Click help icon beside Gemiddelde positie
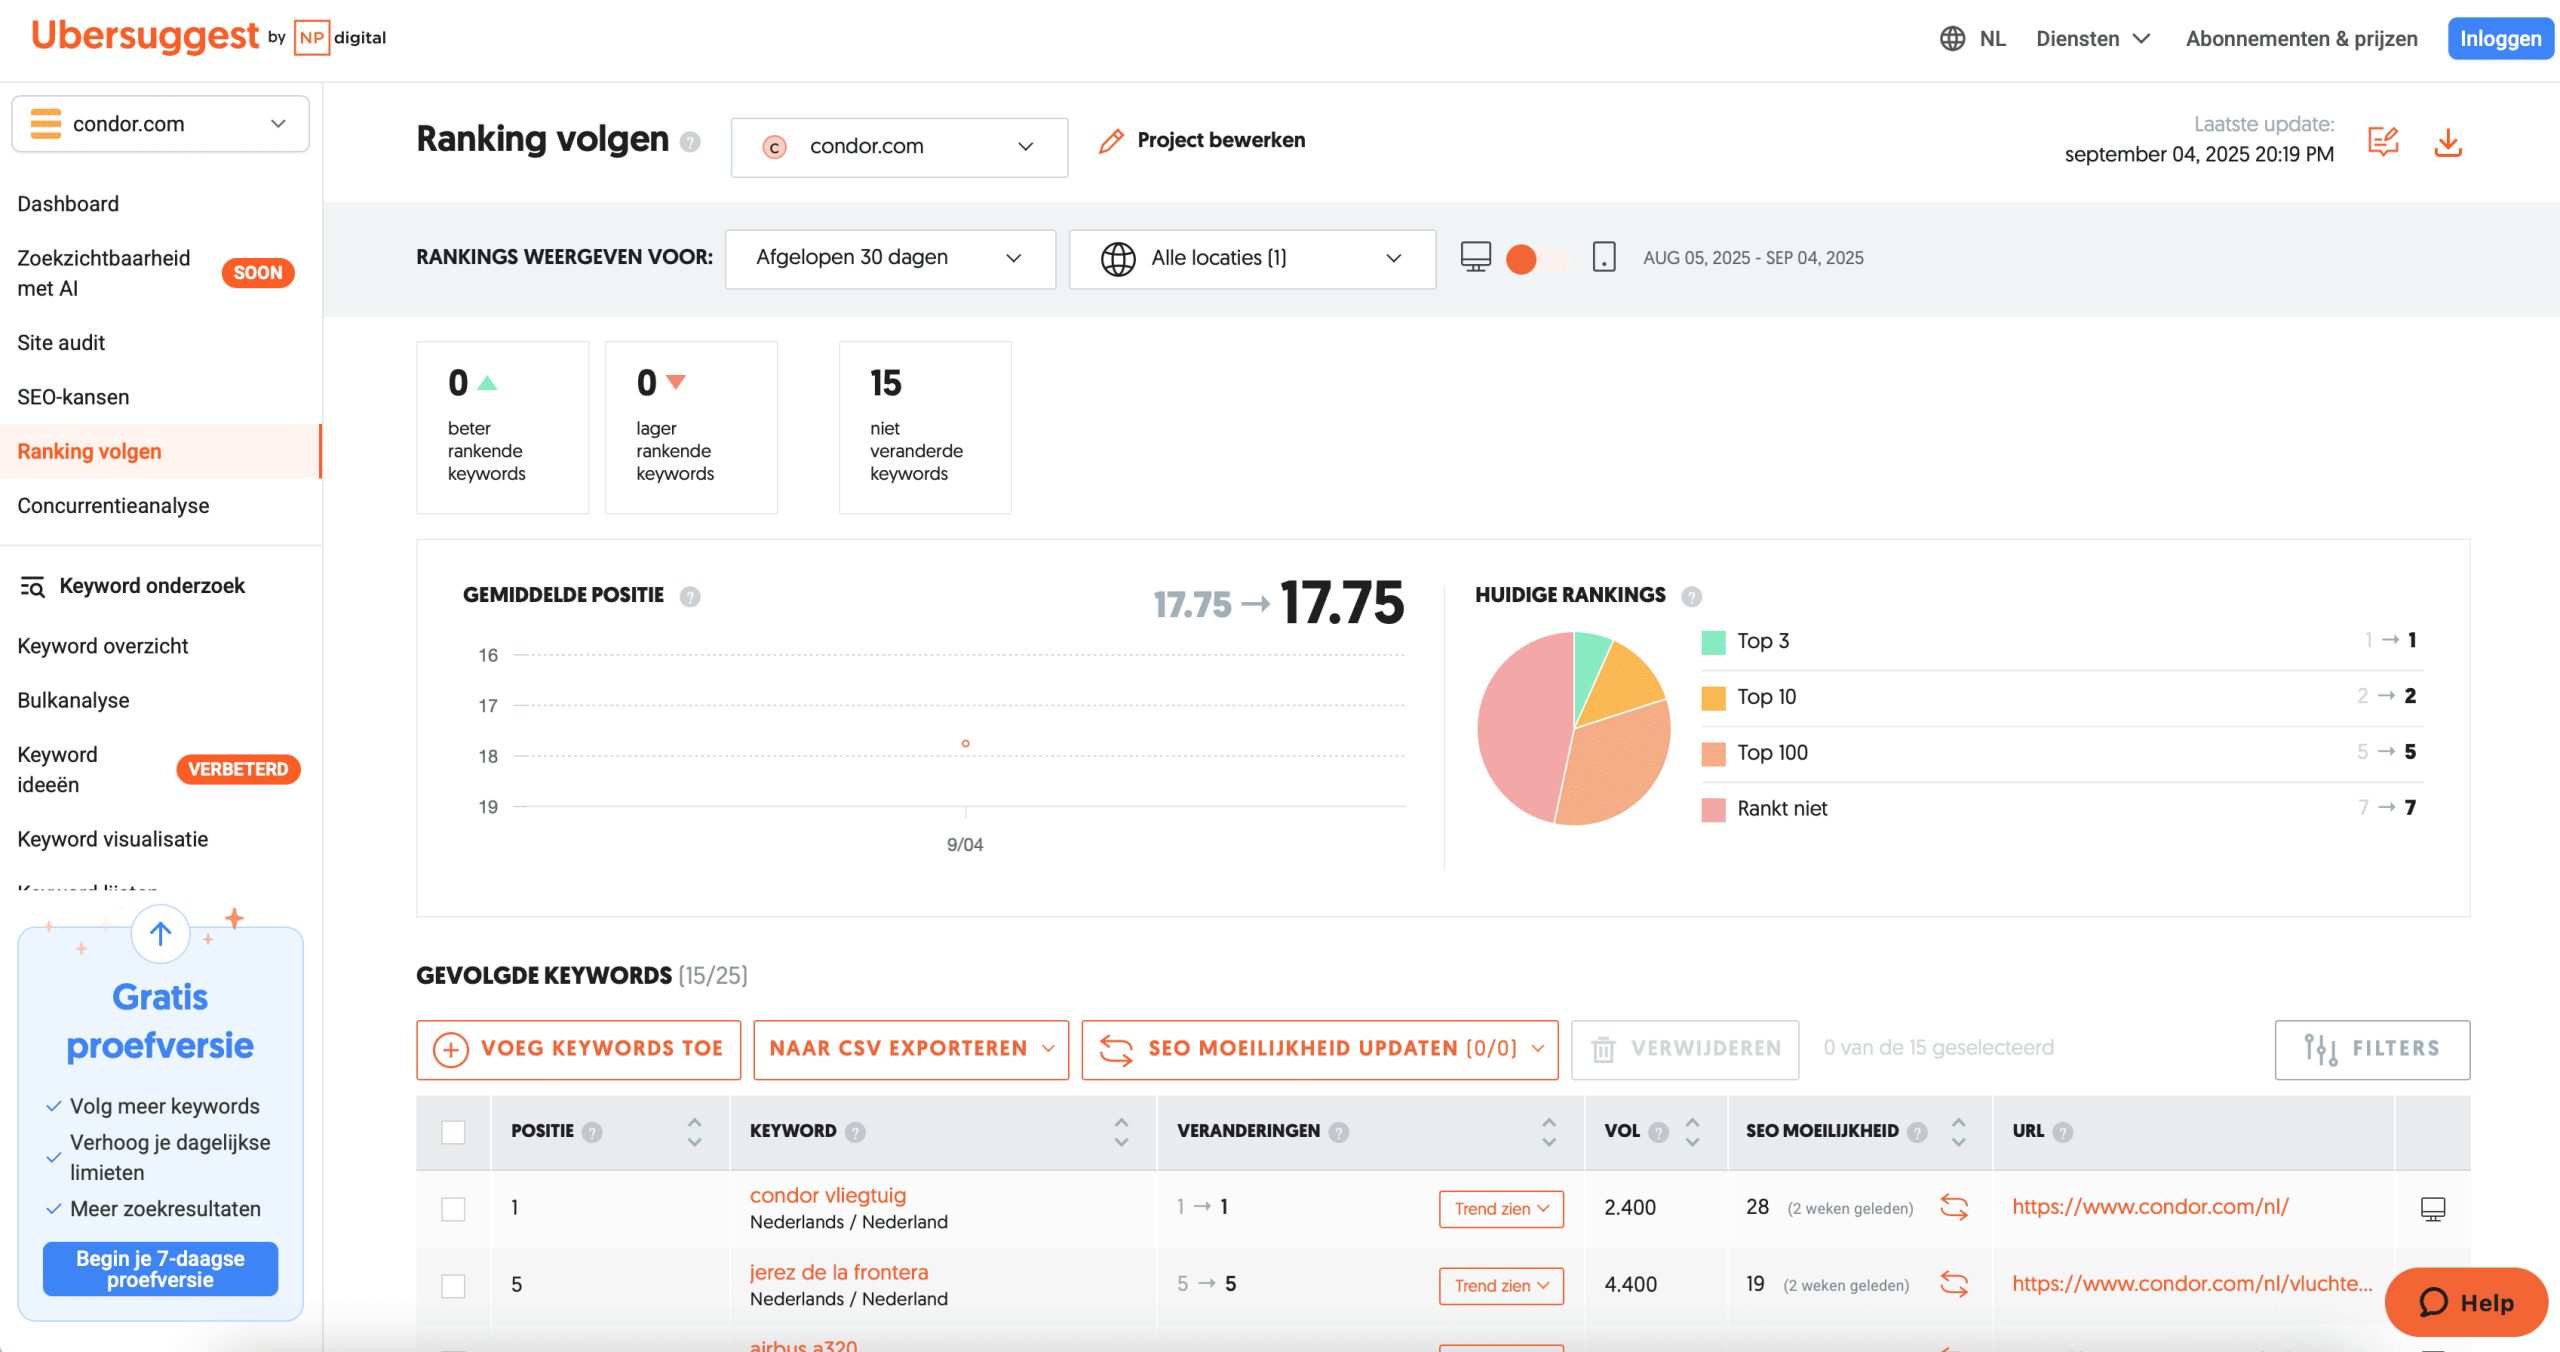 [690, 596]
